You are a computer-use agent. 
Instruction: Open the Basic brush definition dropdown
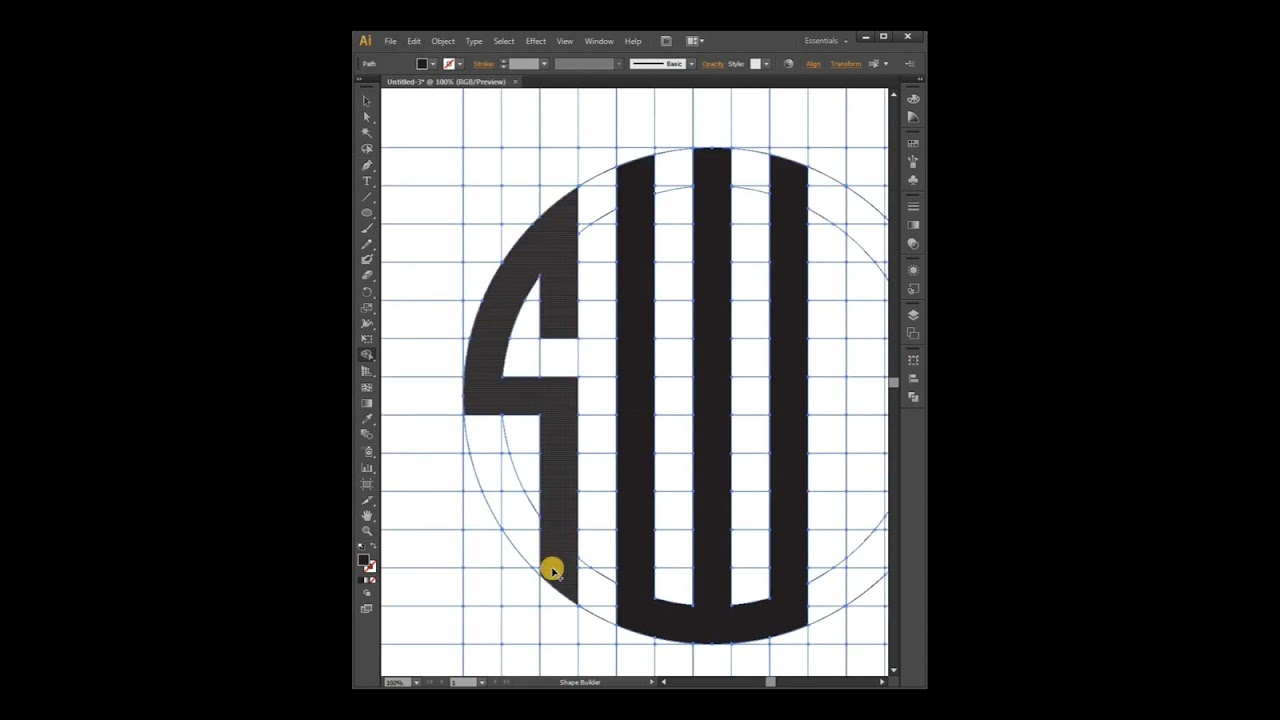[692, 64]
